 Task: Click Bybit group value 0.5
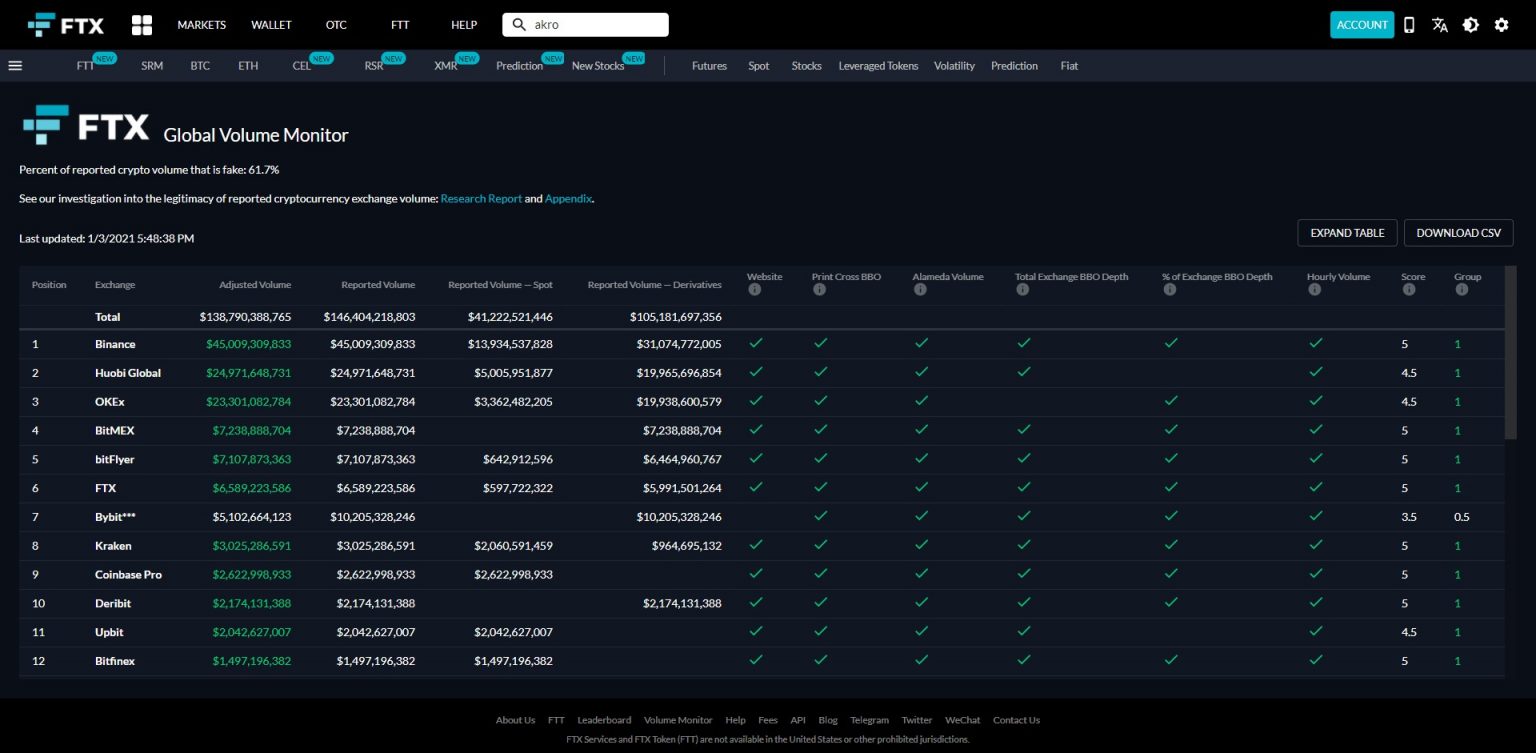pyautogui.click(x=1461, y=517)
